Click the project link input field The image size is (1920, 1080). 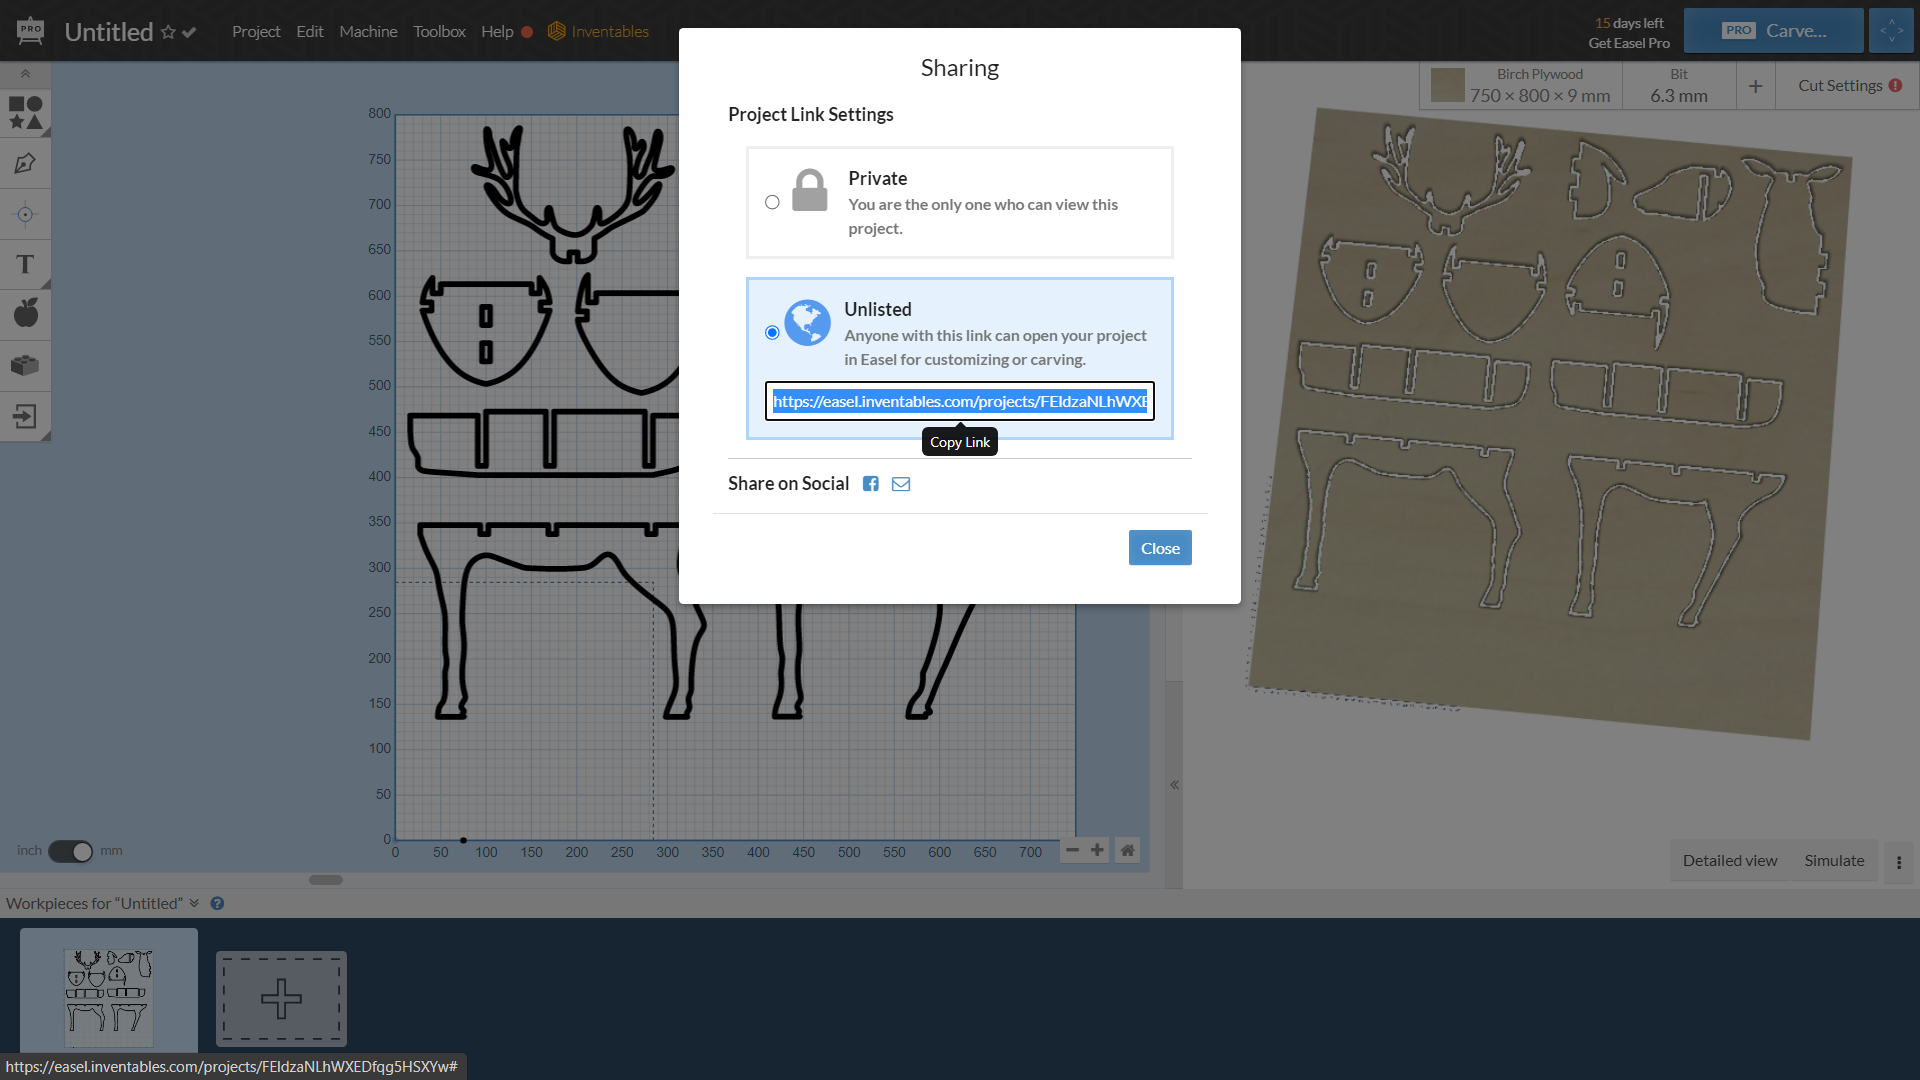point(960,400)
